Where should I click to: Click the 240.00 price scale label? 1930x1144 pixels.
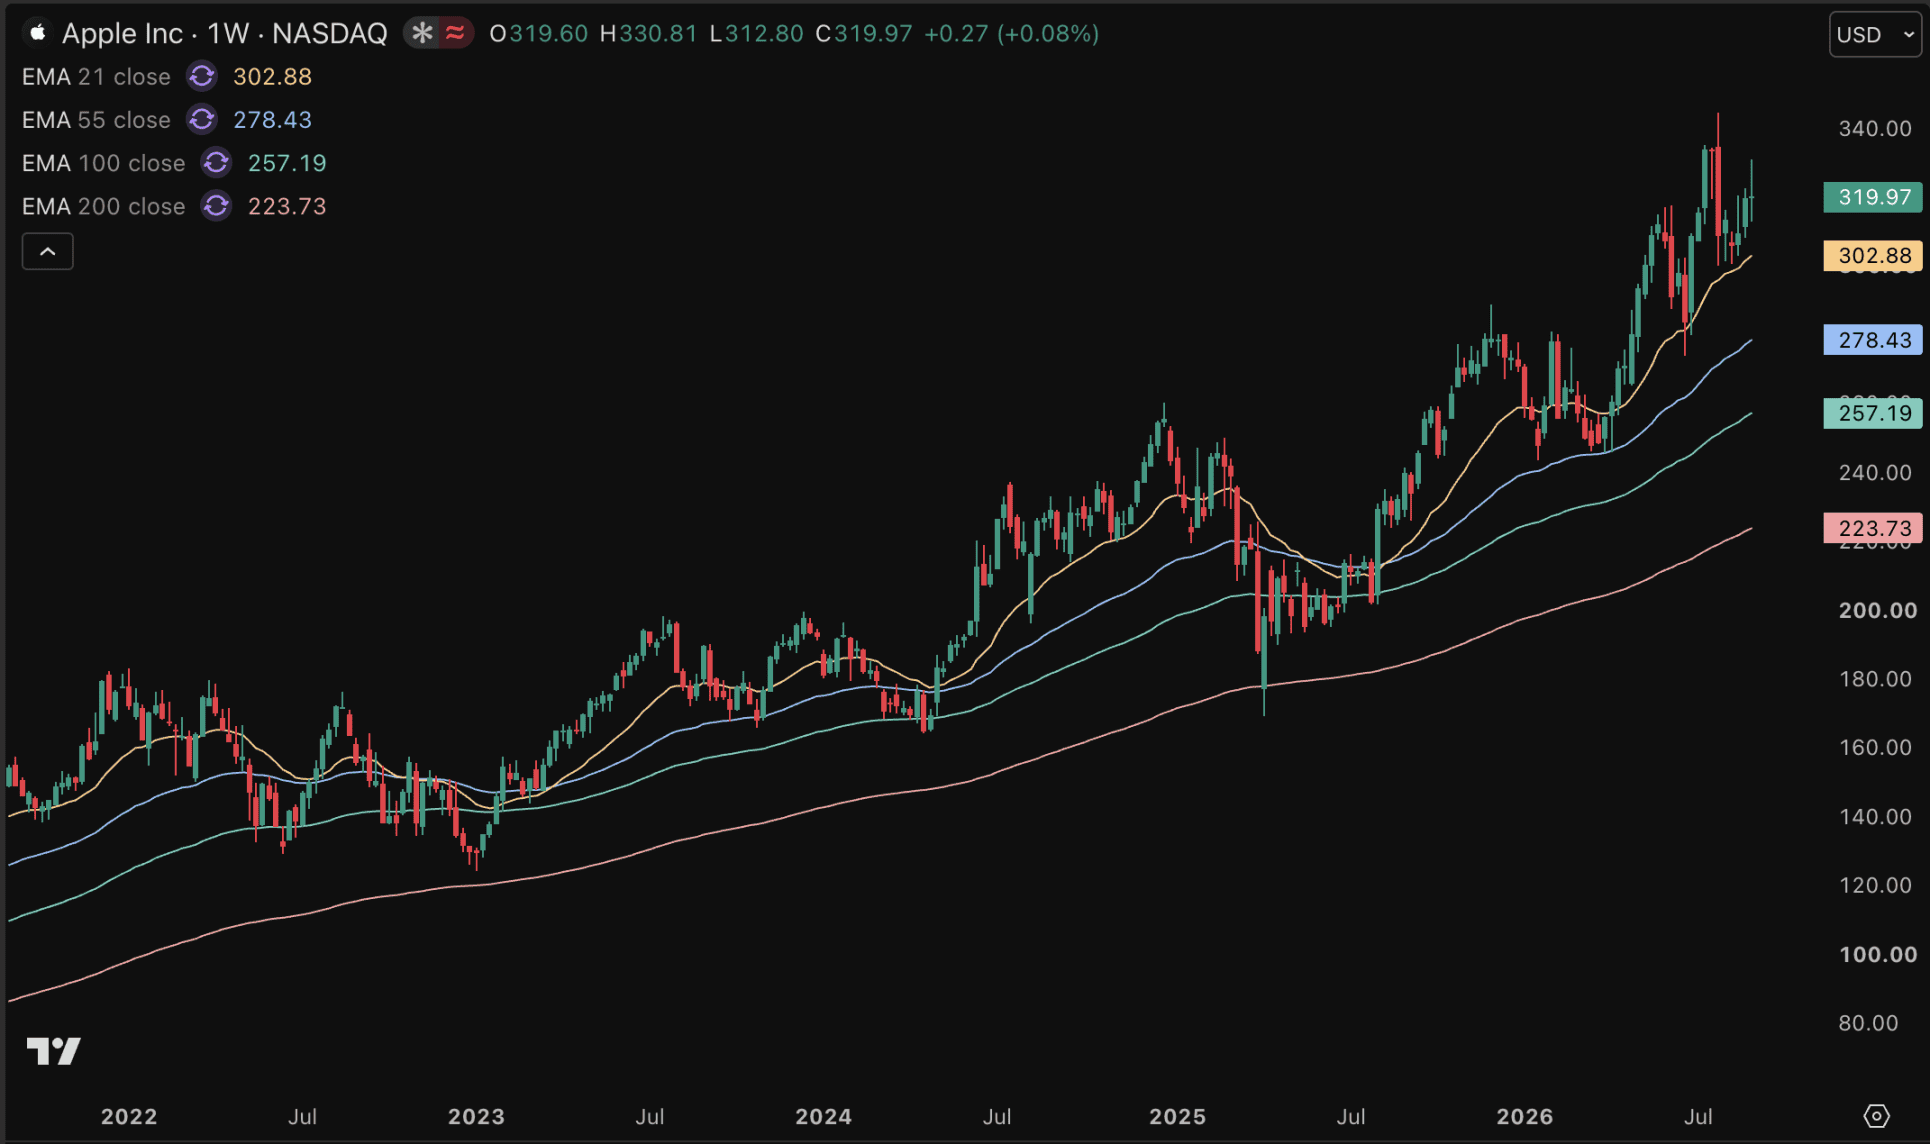point(1875,472)
